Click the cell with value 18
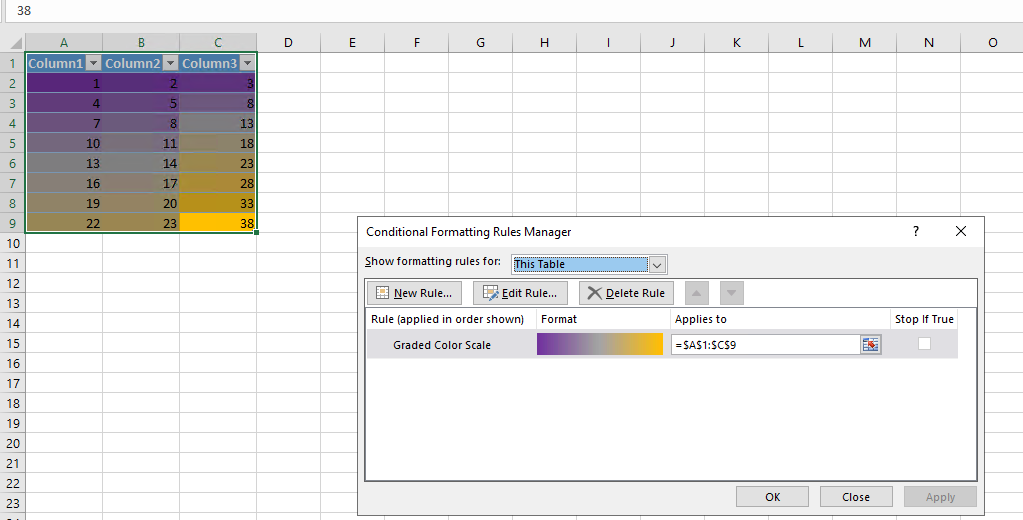The width and height of the screenshot is (1023, 520). [x=218, y=144]
